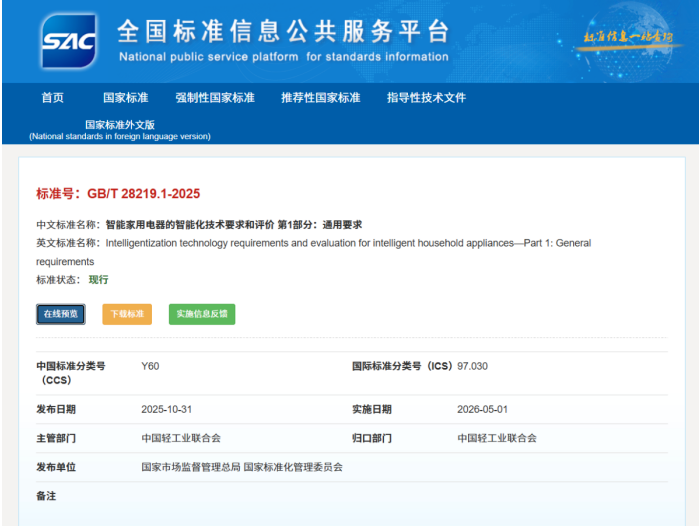Open 推荐性国家标准 navigation item
699x526 pixels.
321,98
